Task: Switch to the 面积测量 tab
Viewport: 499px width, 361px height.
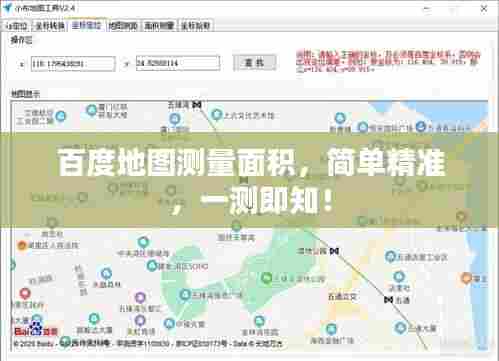Action: pos(159,26)
